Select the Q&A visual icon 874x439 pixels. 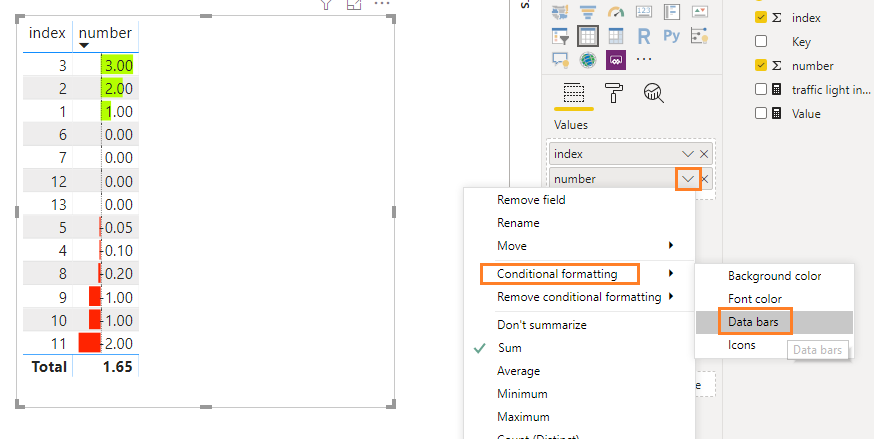[560, 60]
